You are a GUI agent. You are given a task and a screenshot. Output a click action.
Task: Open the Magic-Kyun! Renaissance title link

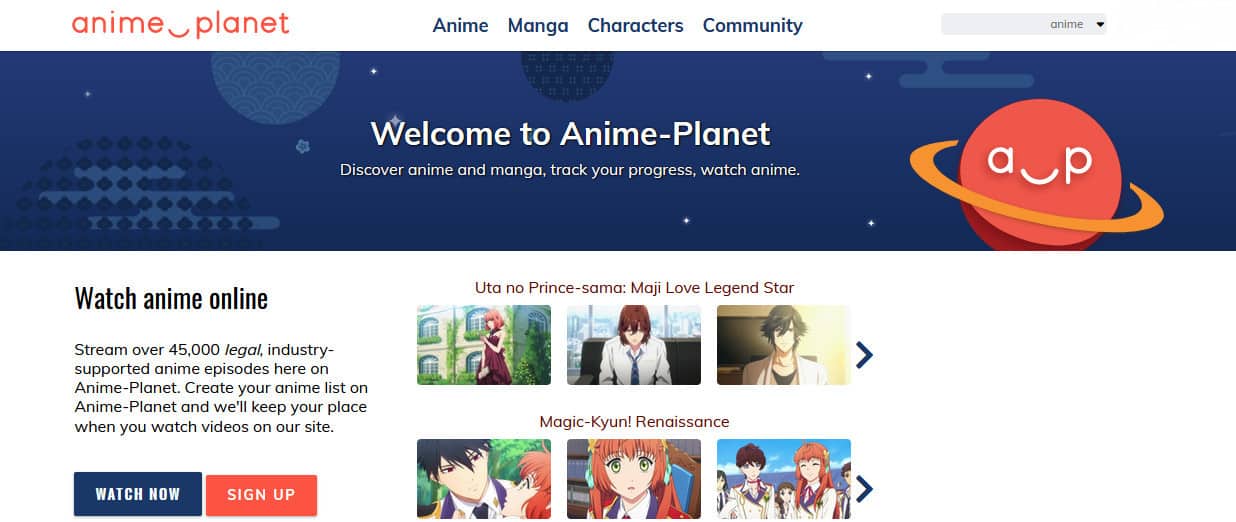(634, 422)
